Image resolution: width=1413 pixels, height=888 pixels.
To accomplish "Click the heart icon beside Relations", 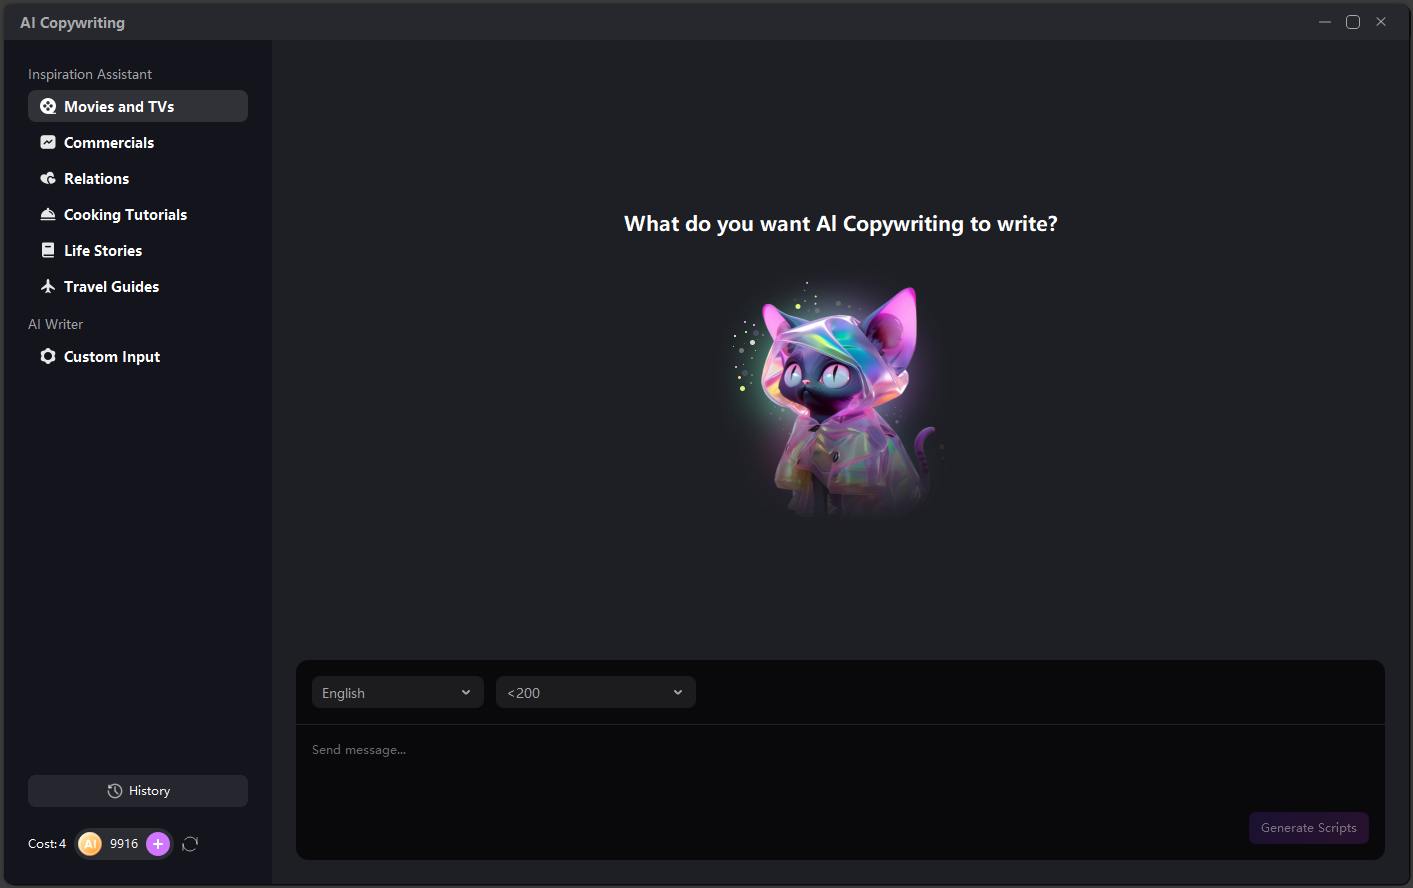I will click(48, 178).
